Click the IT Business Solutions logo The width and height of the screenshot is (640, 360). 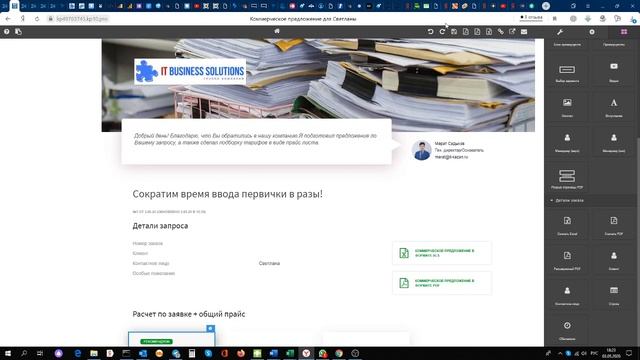point(190,71)
